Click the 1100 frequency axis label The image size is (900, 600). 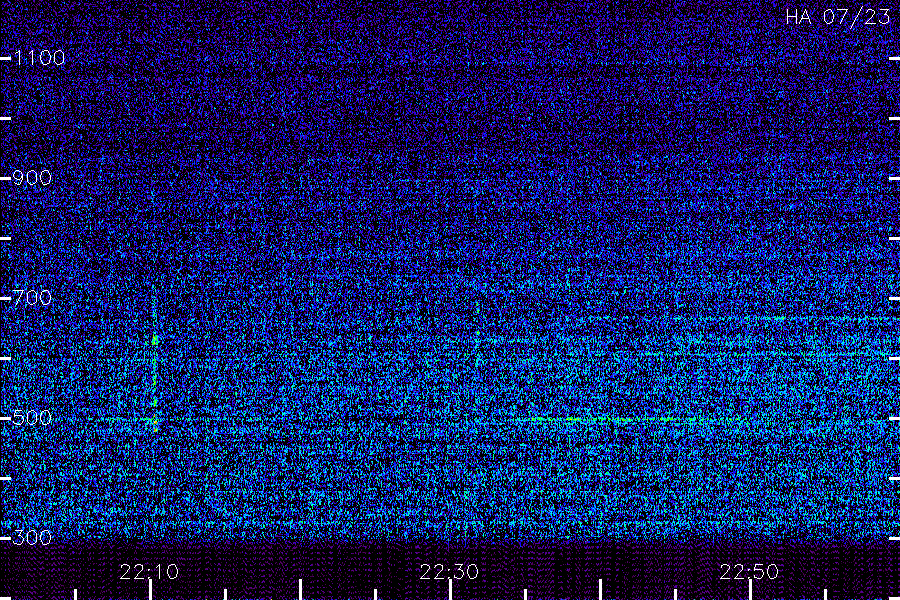point(39,58)
